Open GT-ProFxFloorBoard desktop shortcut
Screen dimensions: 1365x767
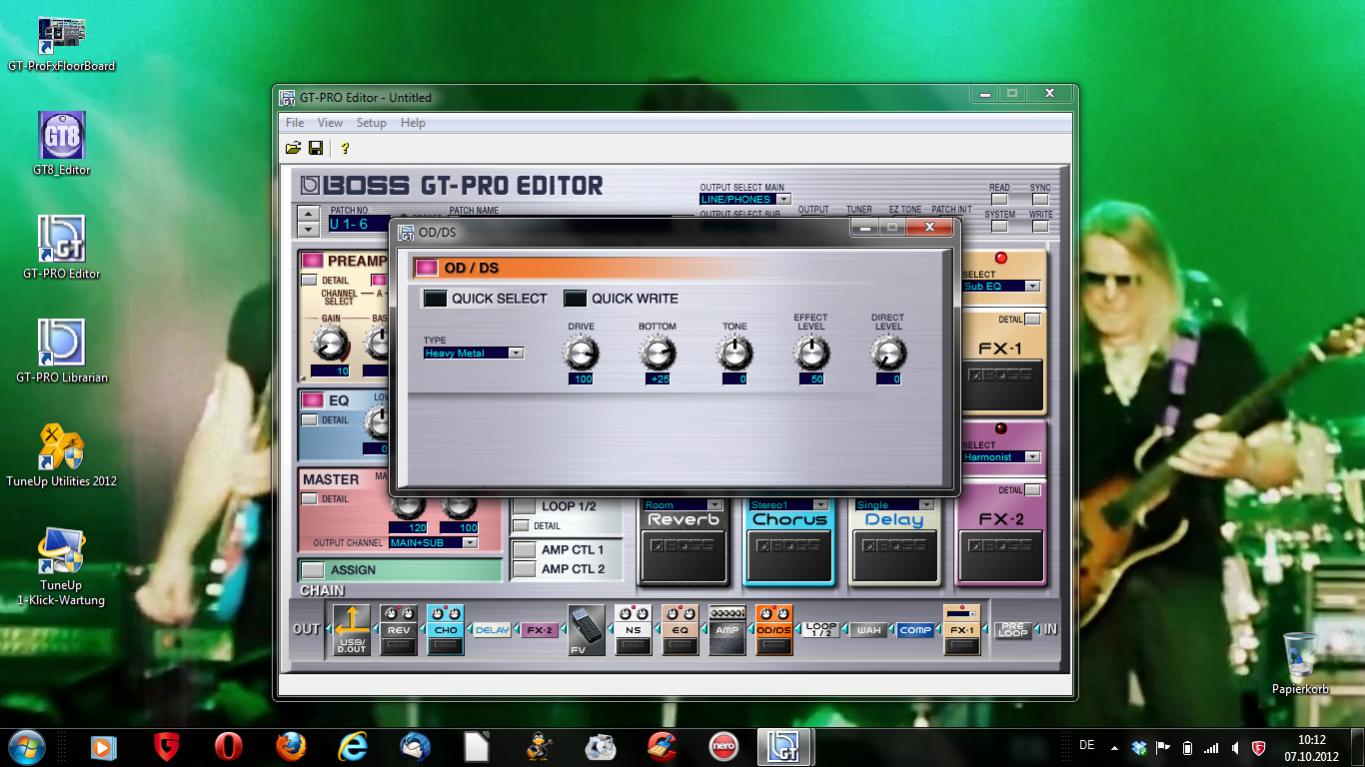pos(61,44)
